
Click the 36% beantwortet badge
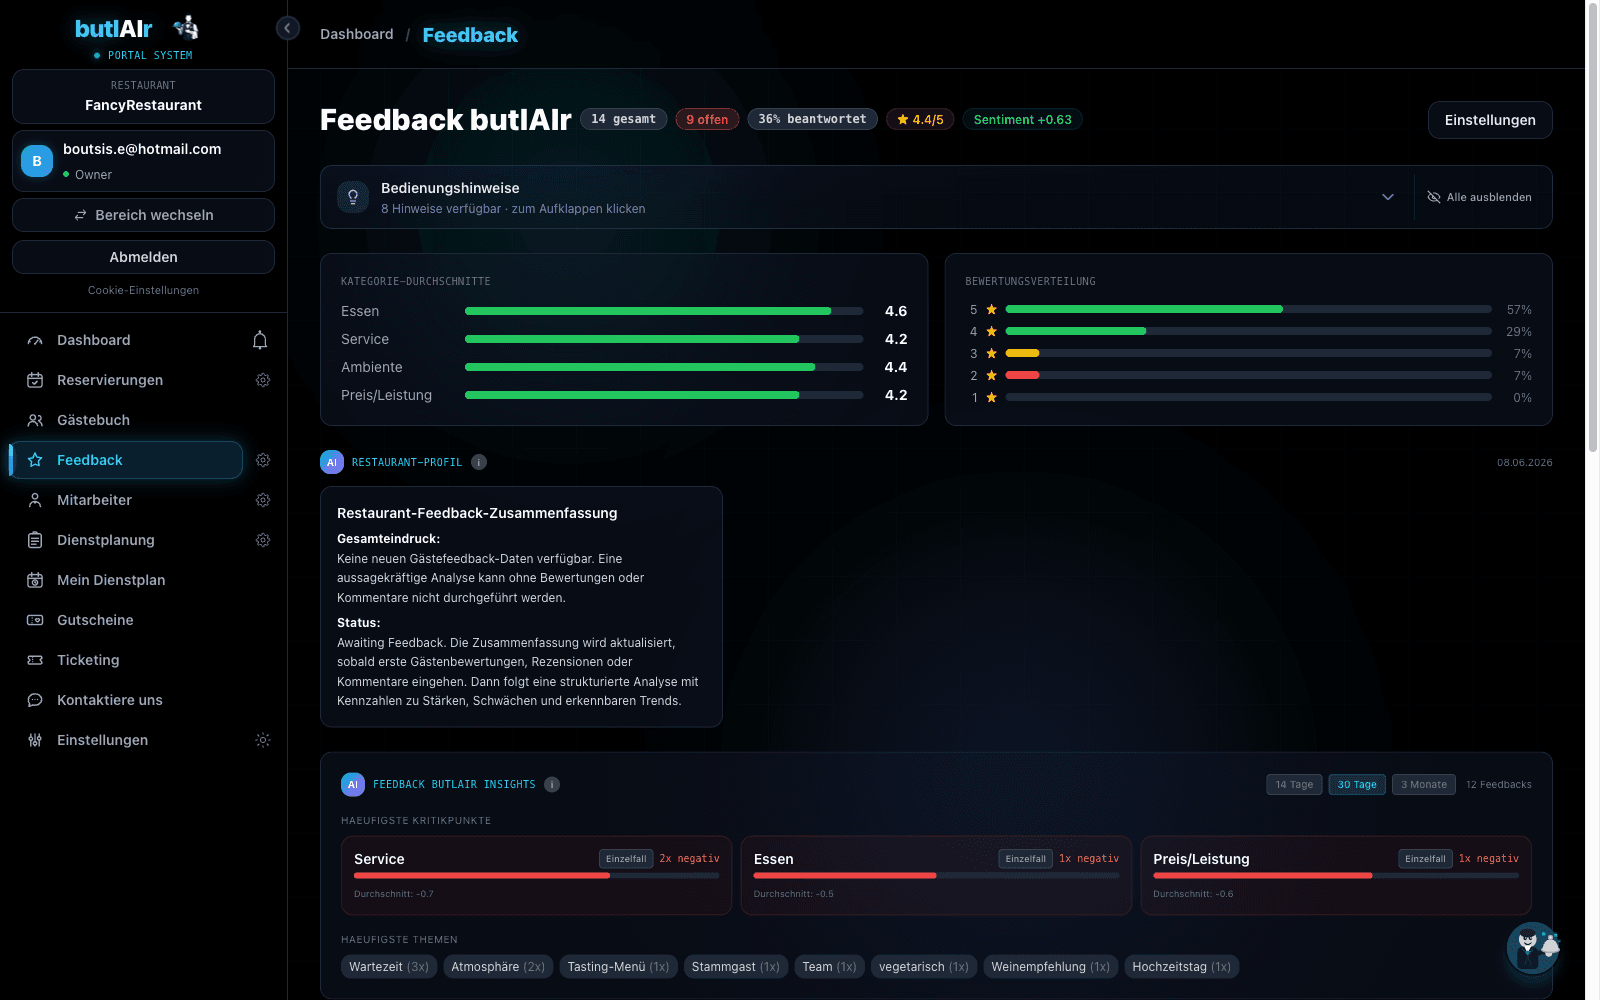pos(812,119)
